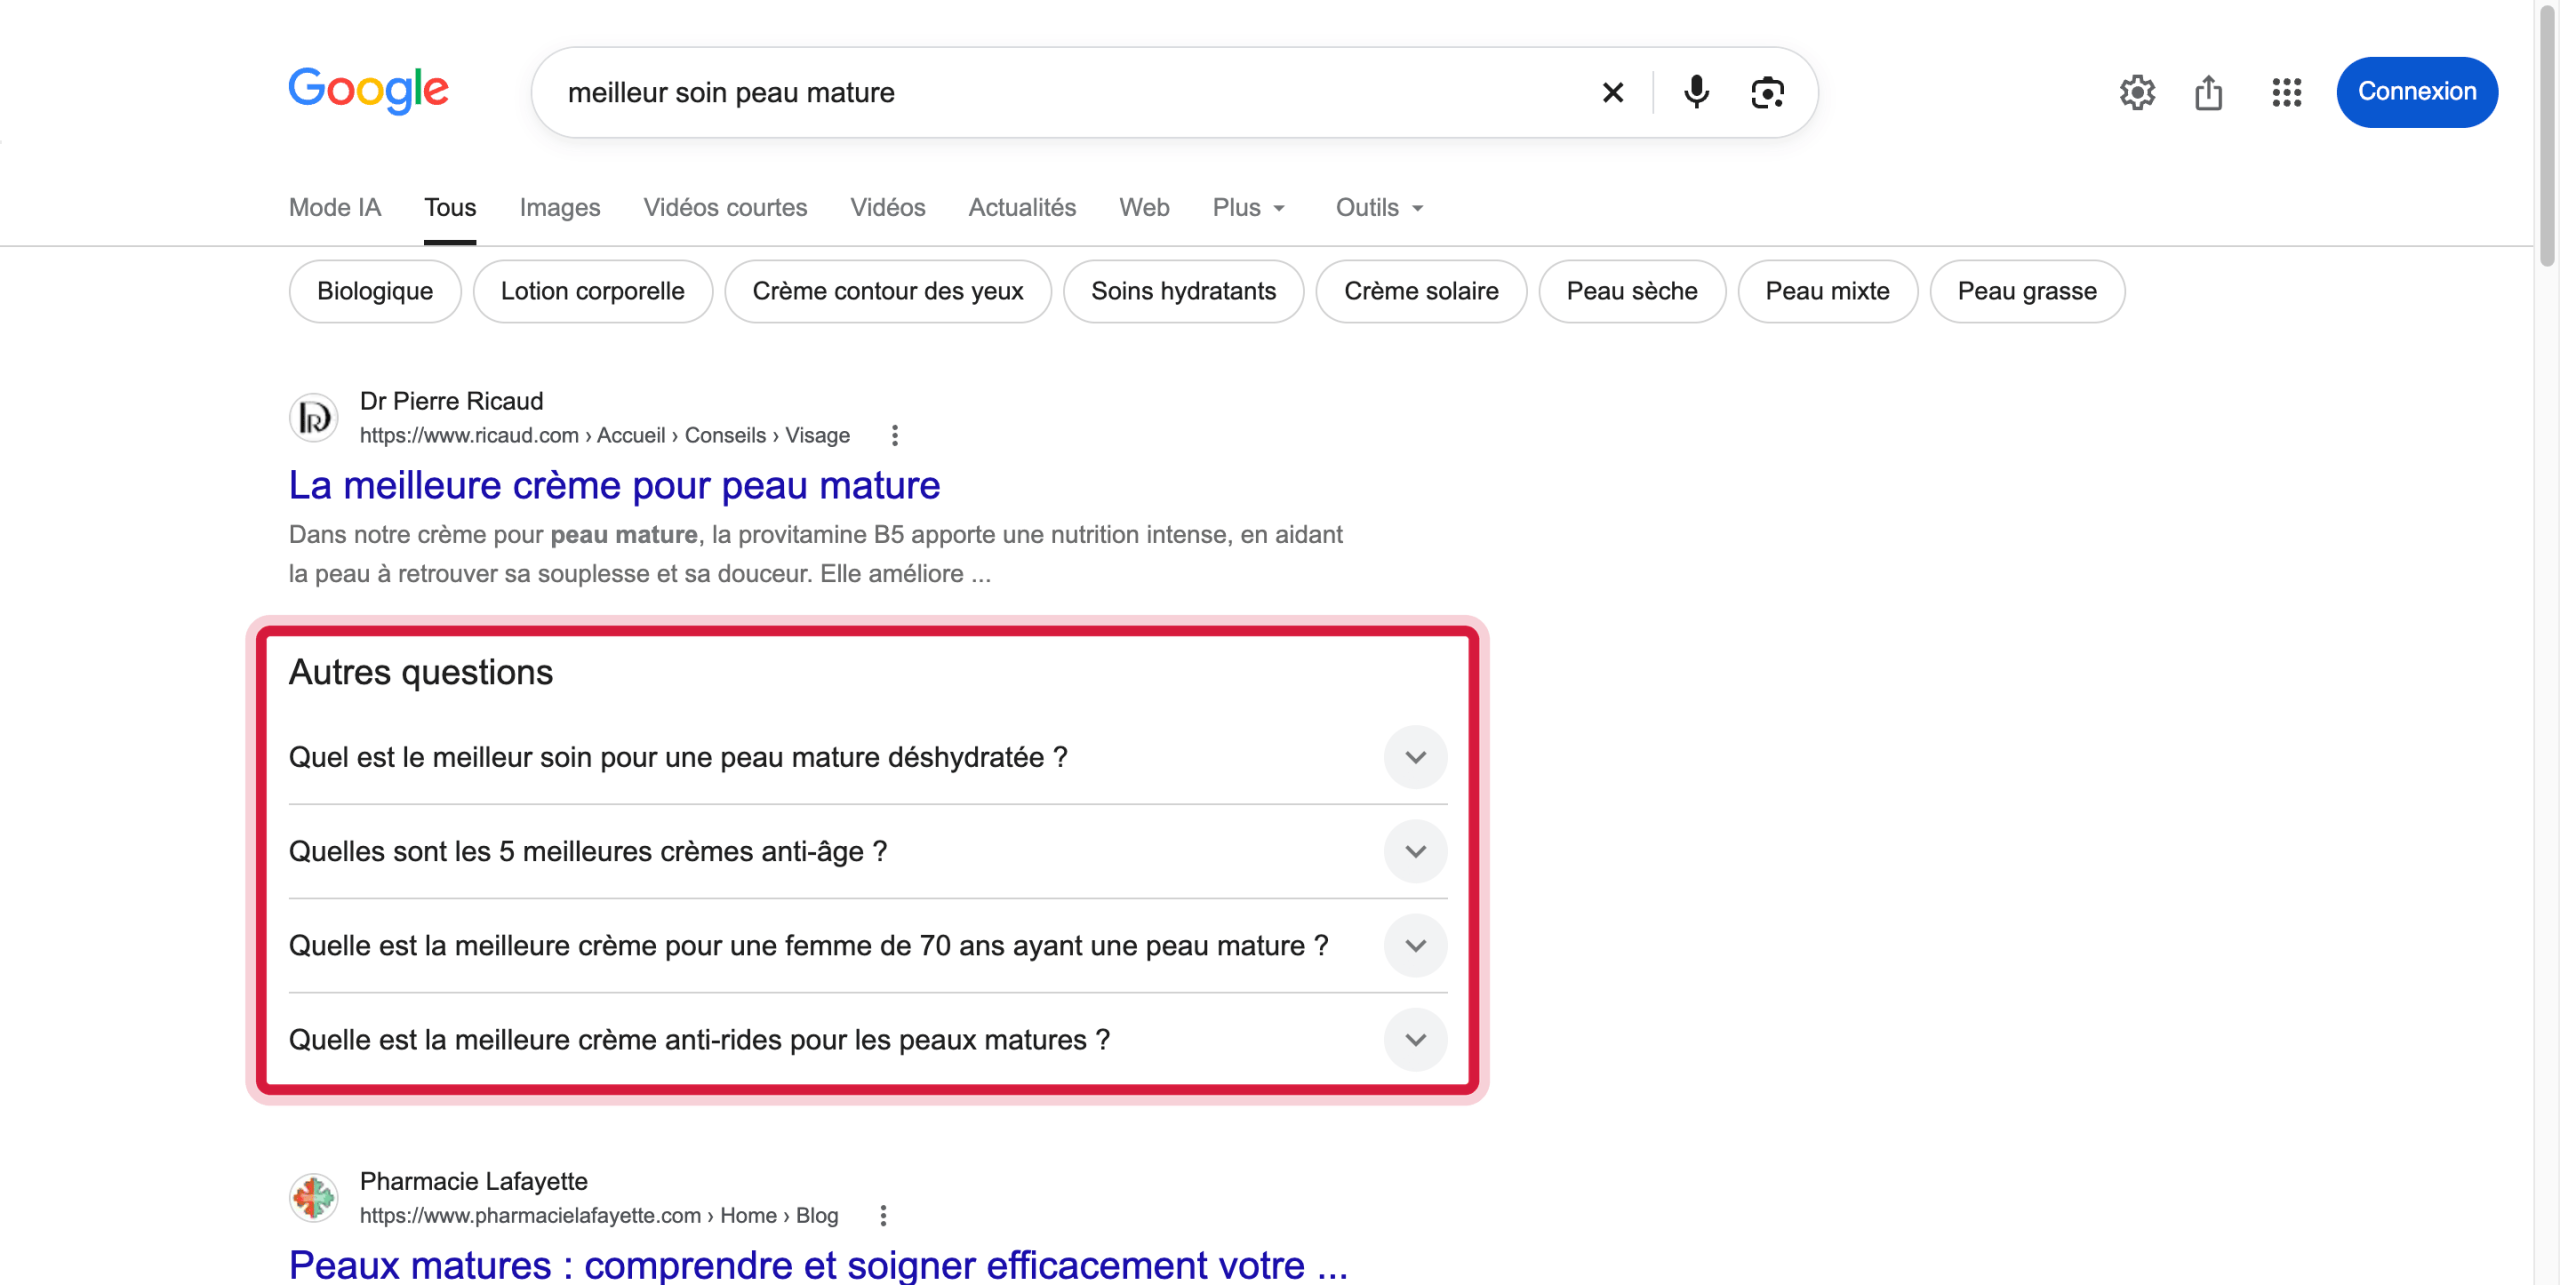
Task: Click the share icon in header
Action: click(x=2208, y=92)
